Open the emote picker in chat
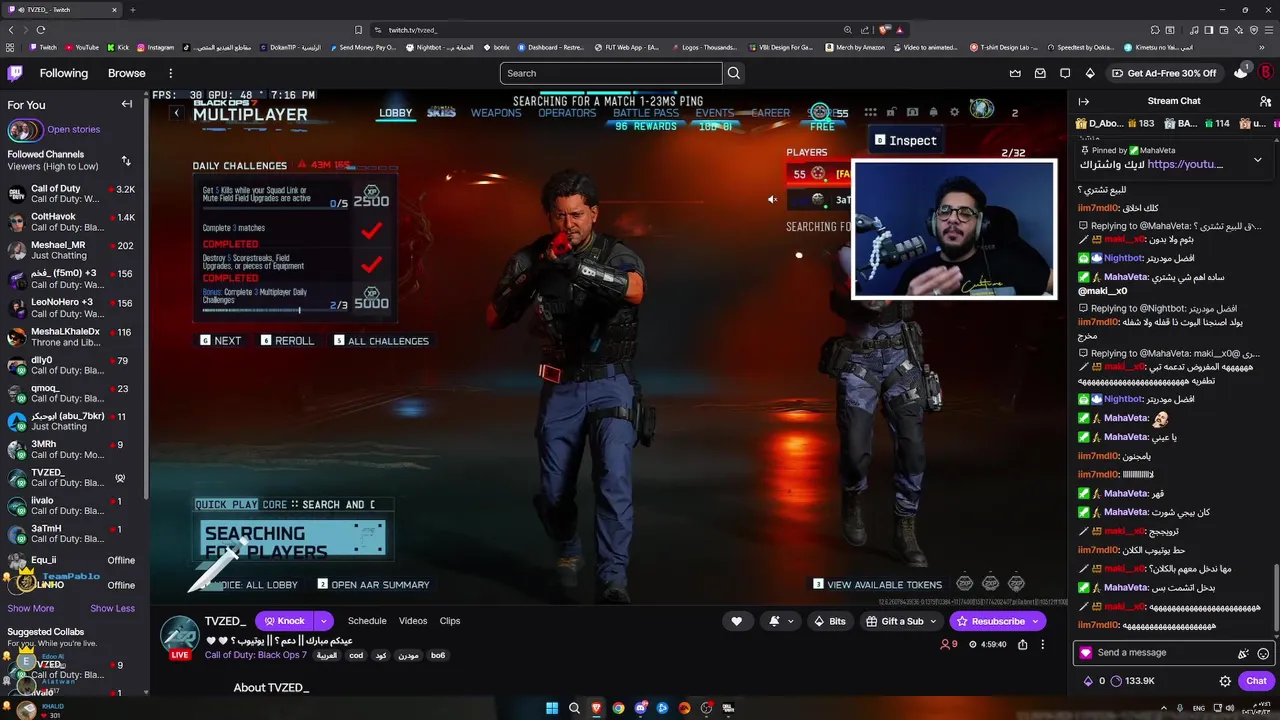 tap(1263, 653)
